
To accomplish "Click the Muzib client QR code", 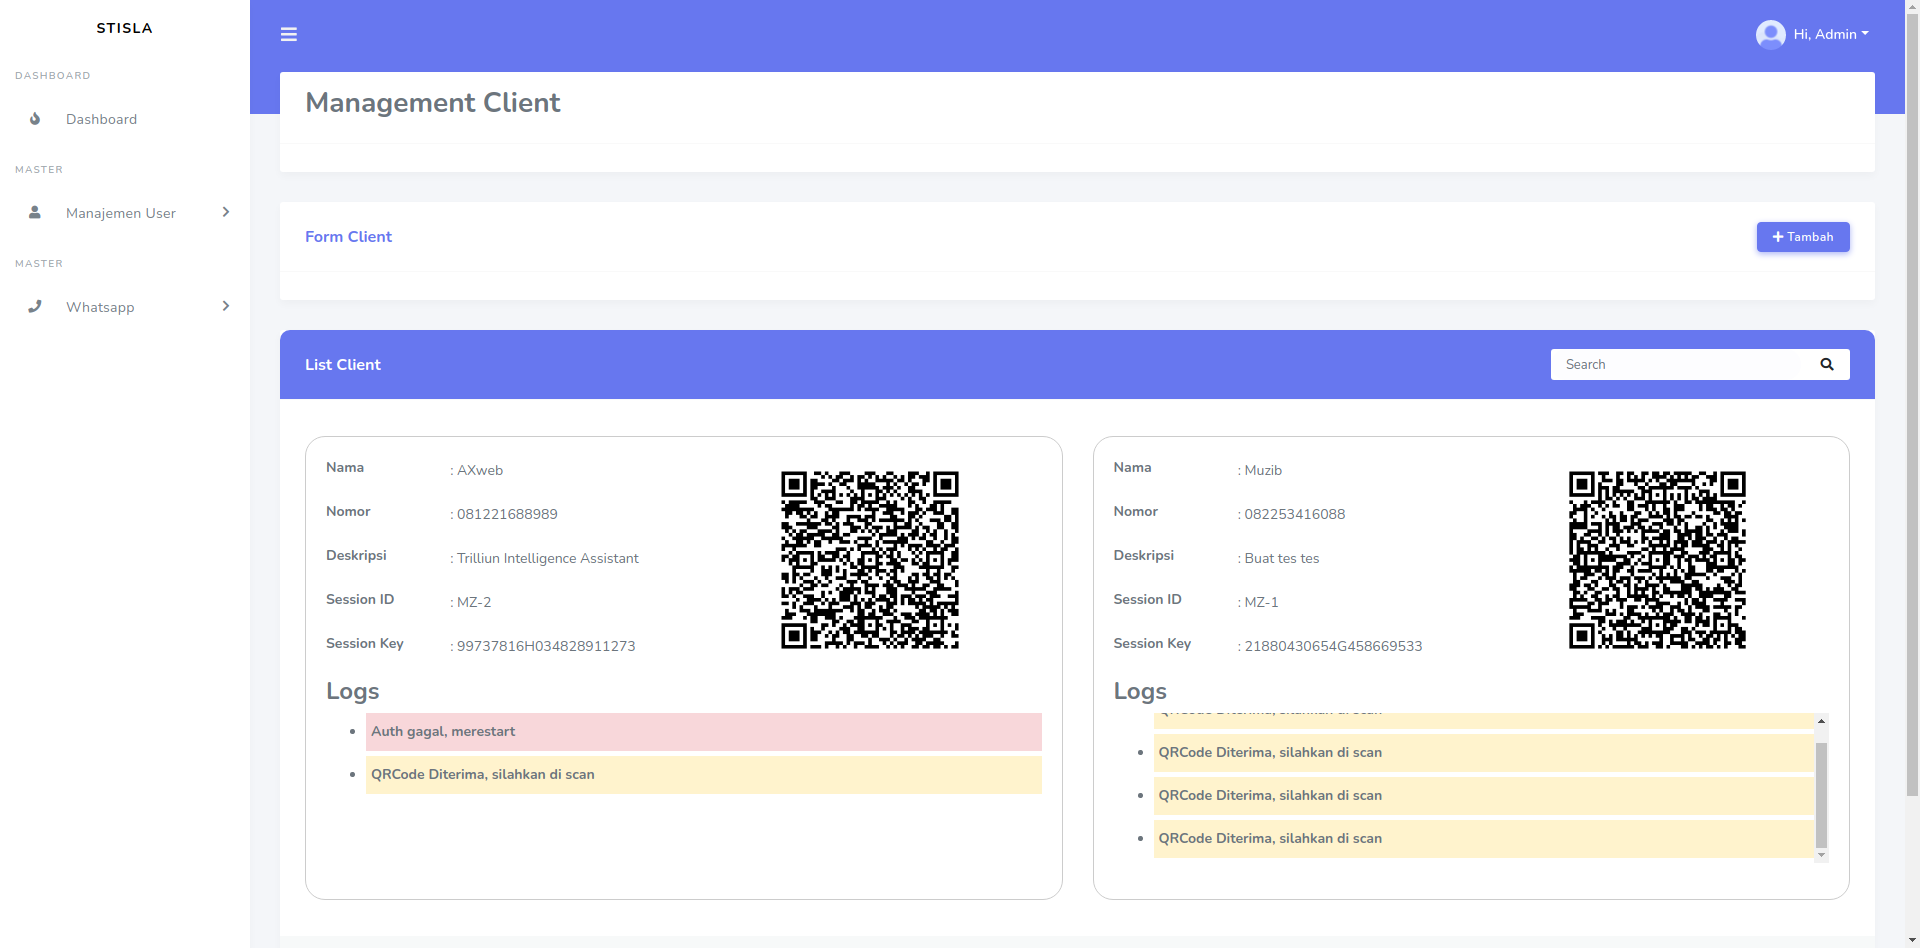I will coord(1657,560).
